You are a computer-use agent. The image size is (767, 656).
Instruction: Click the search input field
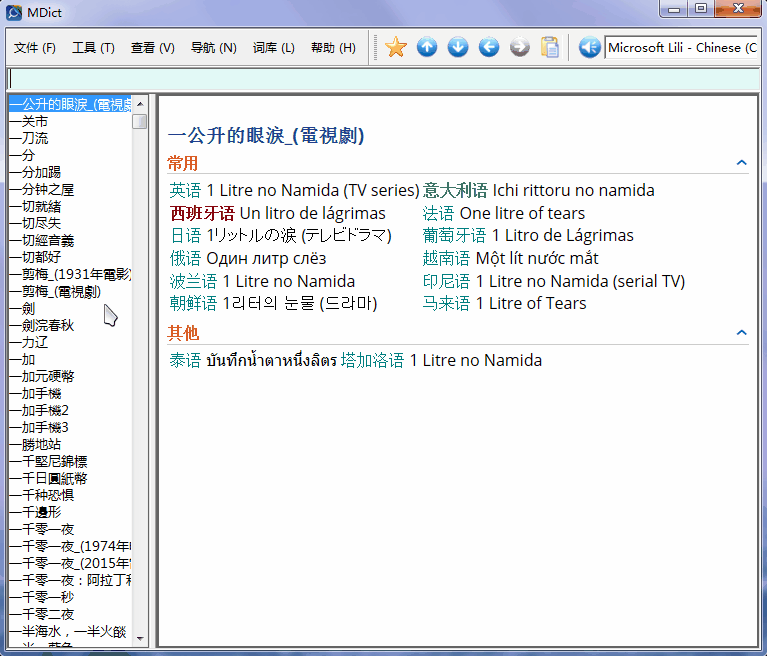click(384, 79)
